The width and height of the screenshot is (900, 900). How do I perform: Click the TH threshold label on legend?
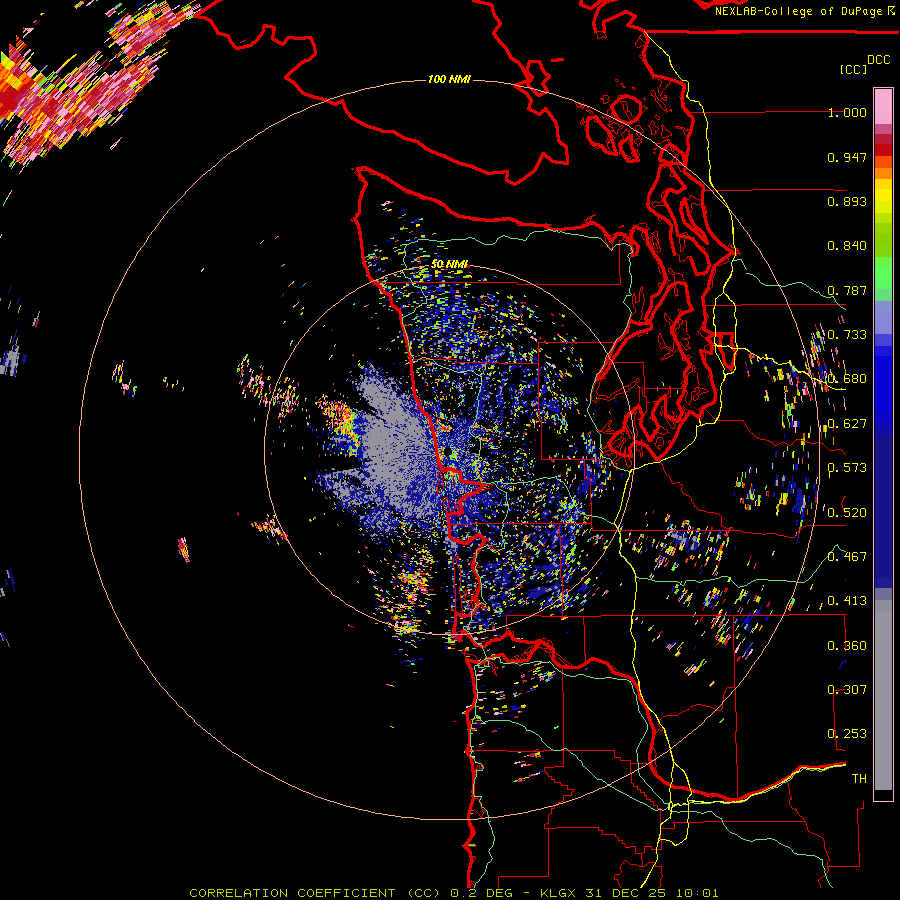tap(859, 779)
